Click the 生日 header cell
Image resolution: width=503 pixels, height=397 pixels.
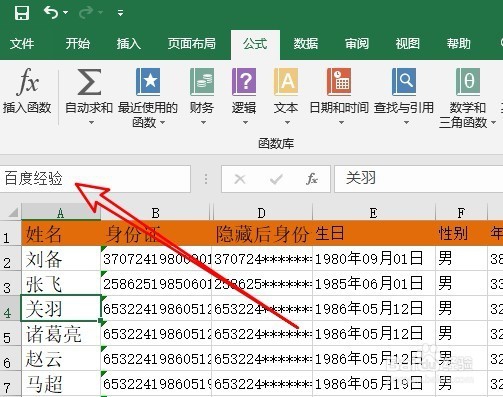[x=374, y=233]
